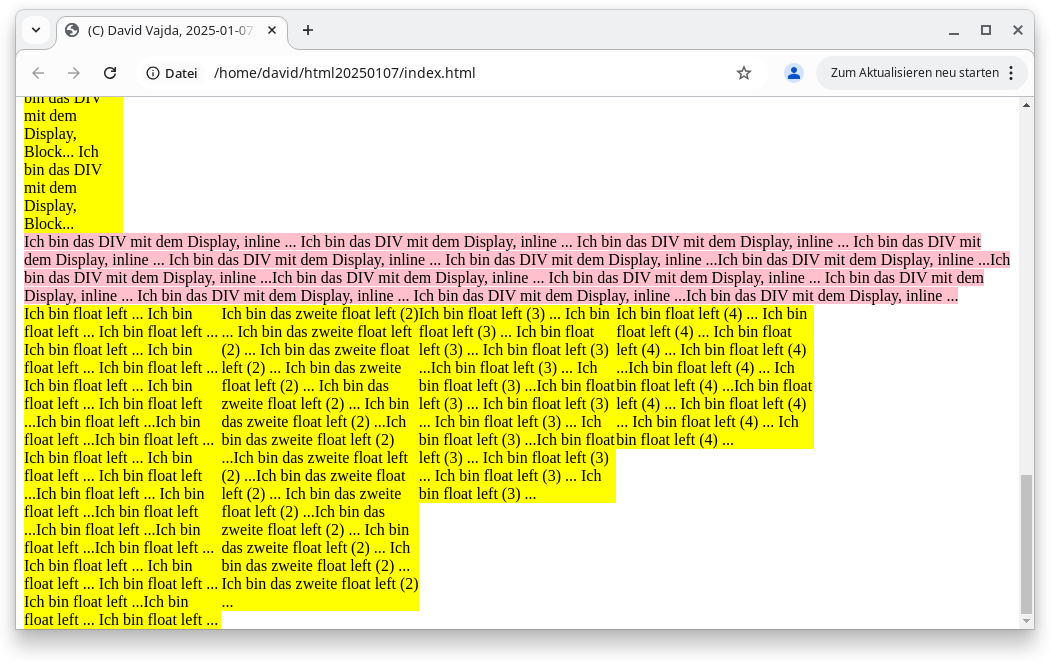Click the pink inline display text block
Viewport: 1050px width, 661px height.
pyautogui.click(x=500, y=268)
